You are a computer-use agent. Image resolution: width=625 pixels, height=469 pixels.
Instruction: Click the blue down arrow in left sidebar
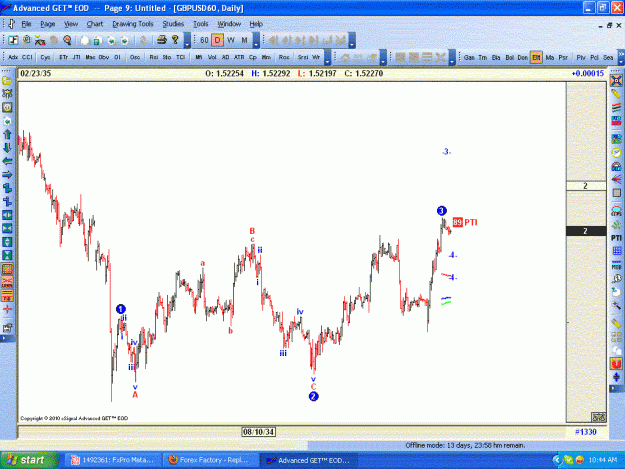click(x=7, y=148)
